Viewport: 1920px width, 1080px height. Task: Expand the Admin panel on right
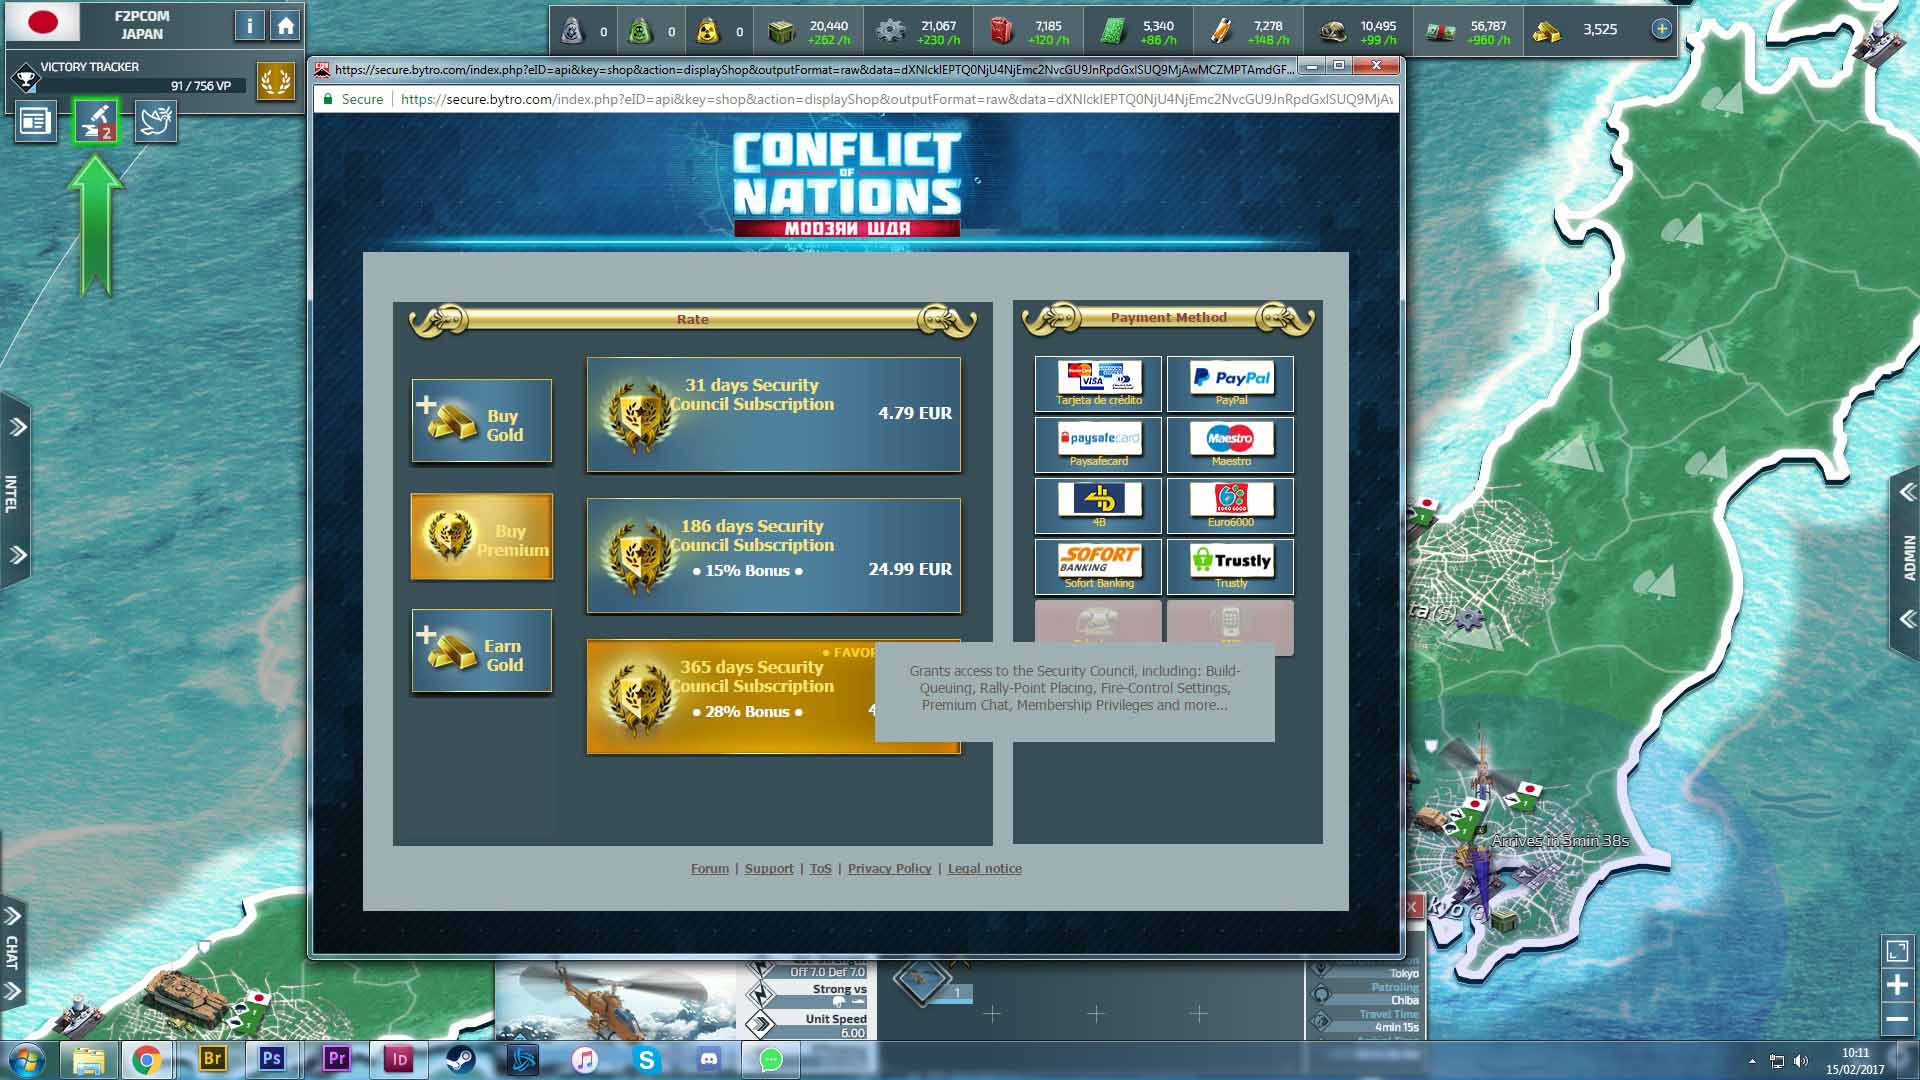point(1908,555)
